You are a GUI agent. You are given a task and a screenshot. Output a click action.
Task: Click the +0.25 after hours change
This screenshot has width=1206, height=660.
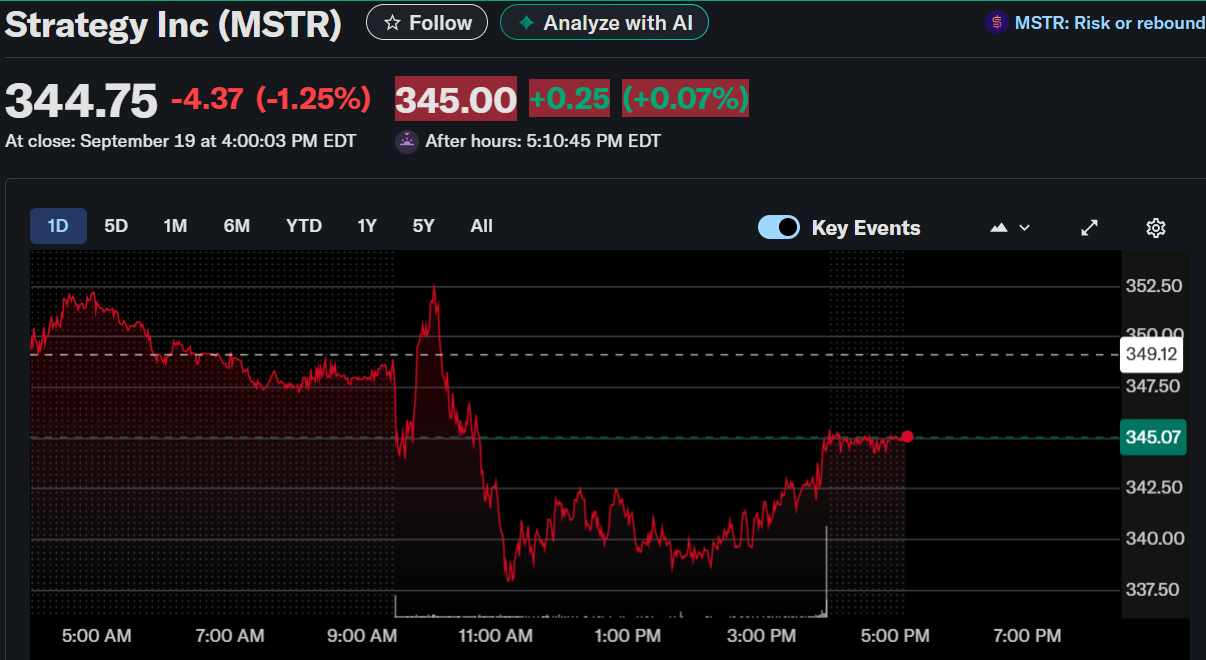[x=569, y=99]
